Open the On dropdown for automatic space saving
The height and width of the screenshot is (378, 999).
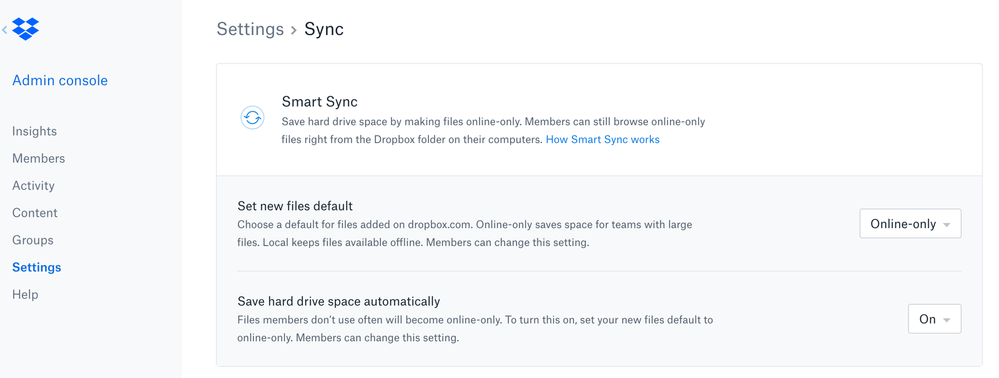[934, 319]
